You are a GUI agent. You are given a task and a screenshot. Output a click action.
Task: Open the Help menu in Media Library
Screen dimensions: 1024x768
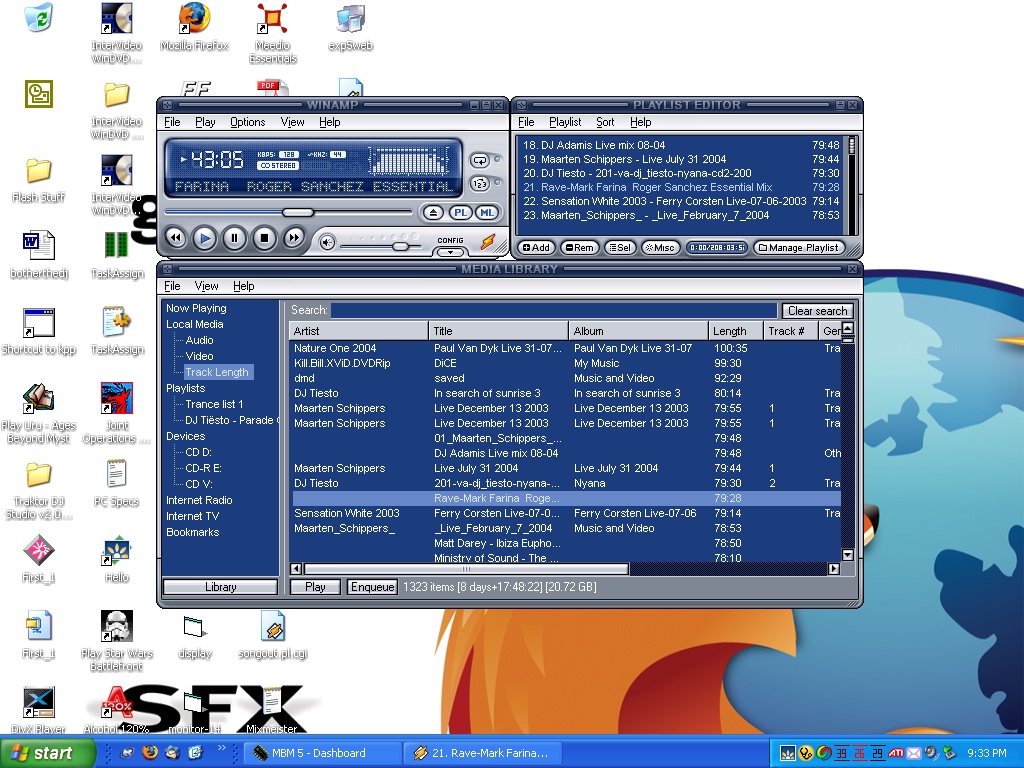click(x=244, y=286)
